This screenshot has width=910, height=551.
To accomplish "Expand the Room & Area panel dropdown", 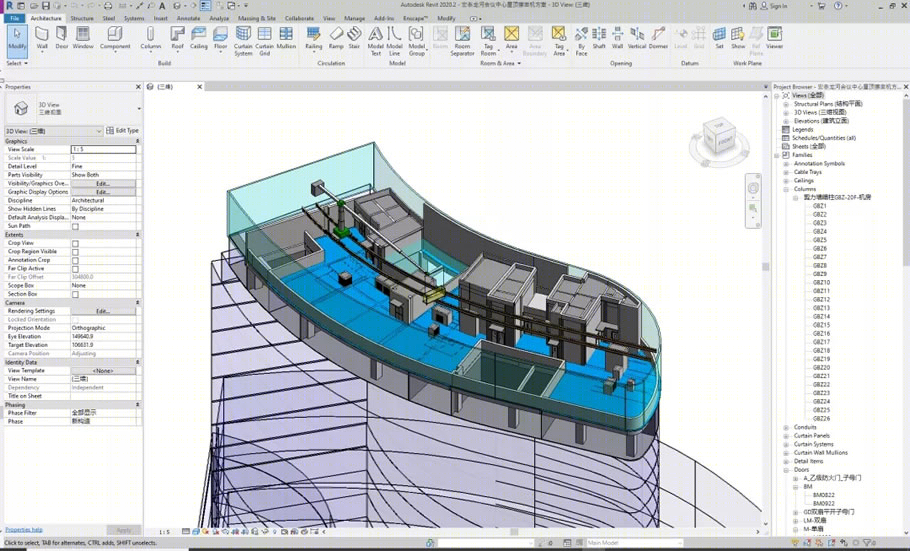I will [500, 63].
